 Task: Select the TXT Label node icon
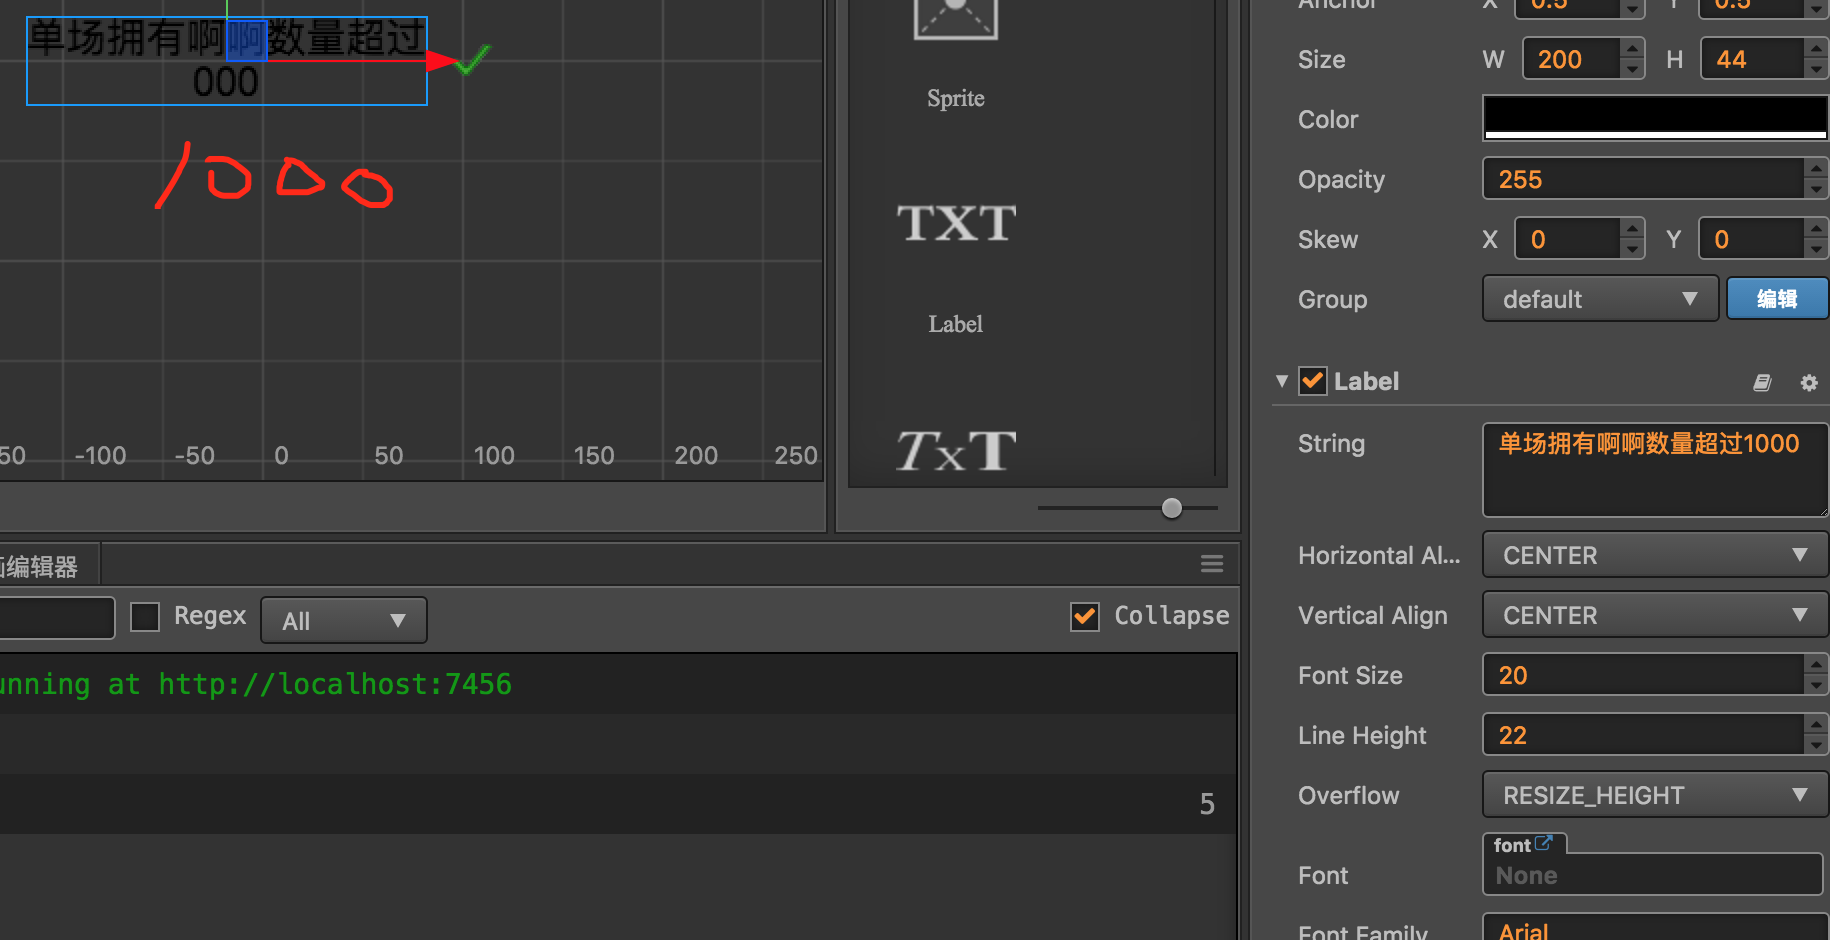pyautogui.click(x=956, y=223)
